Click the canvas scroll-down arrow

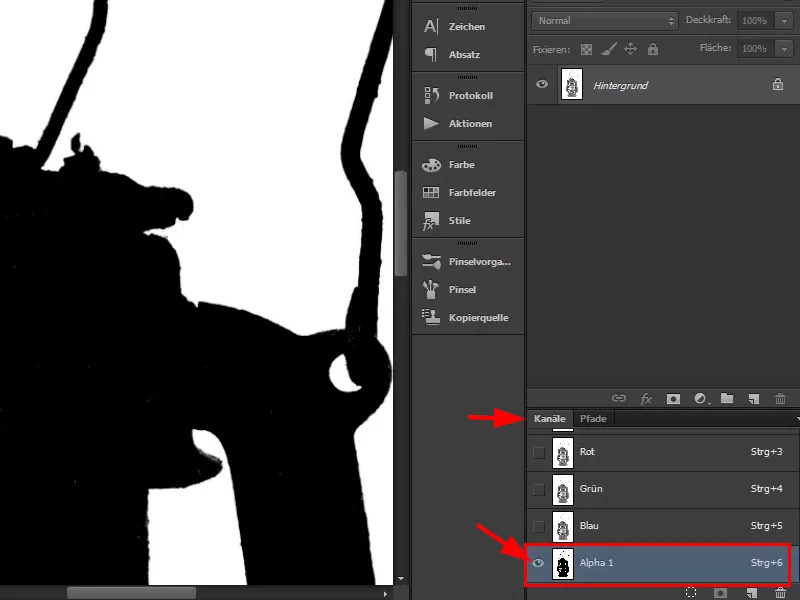[401, 579]
